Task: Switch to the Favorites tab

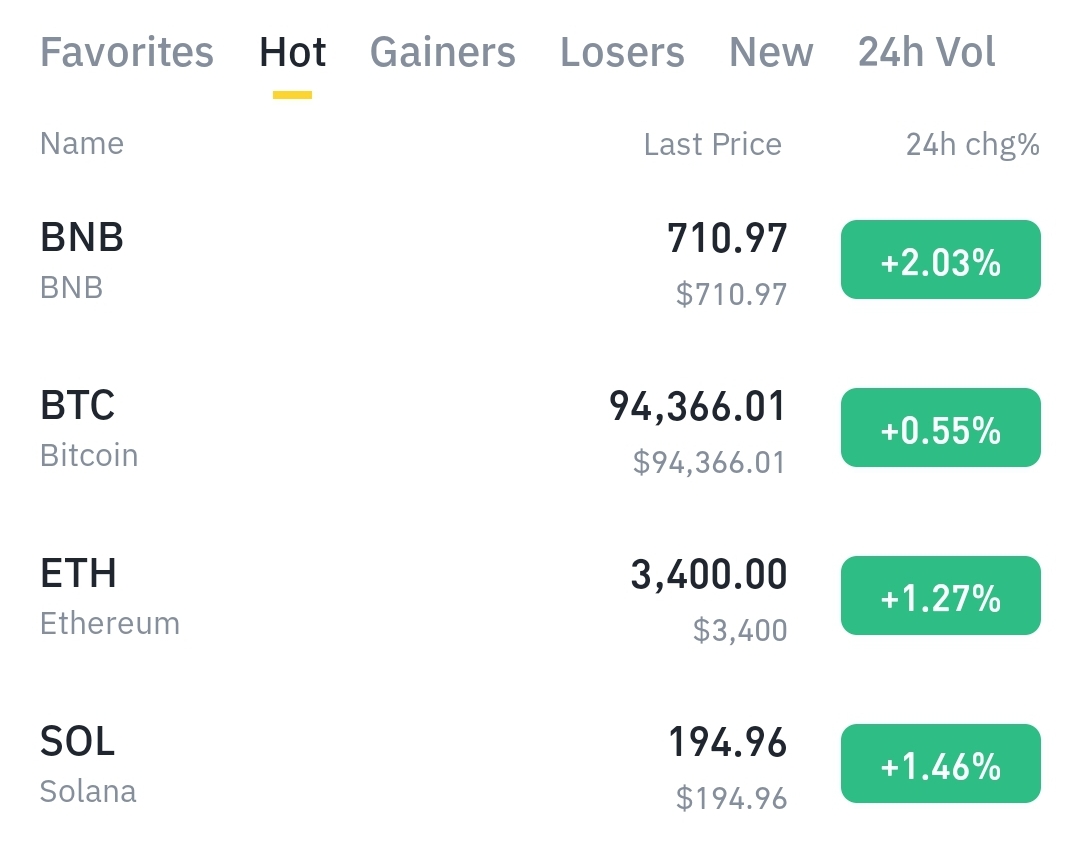Action: point(127,52)
